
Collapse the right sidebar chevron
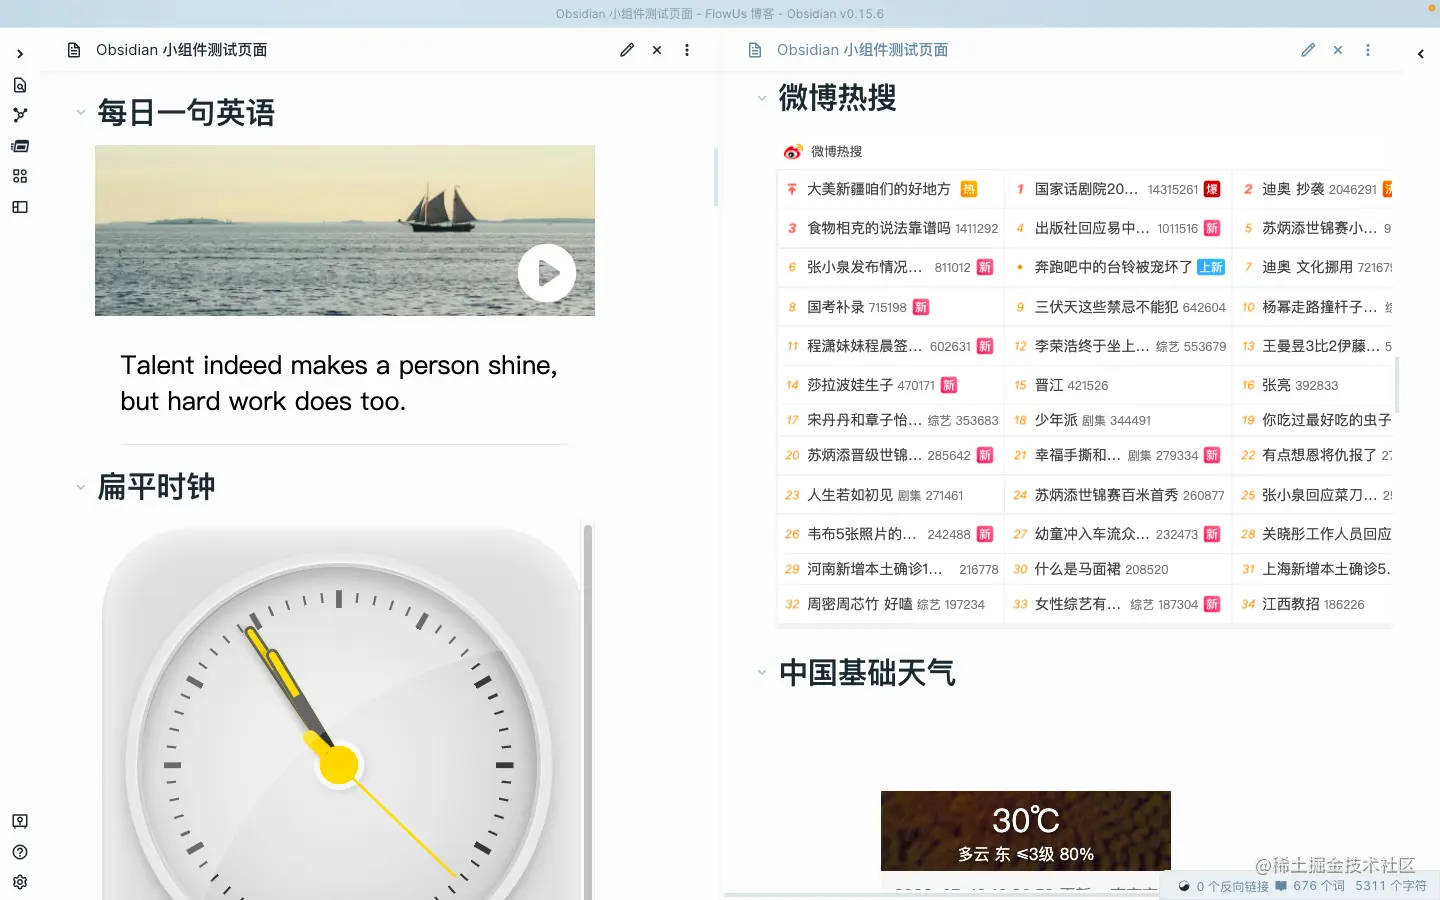pyautogui.click(x=1421, y=54)
